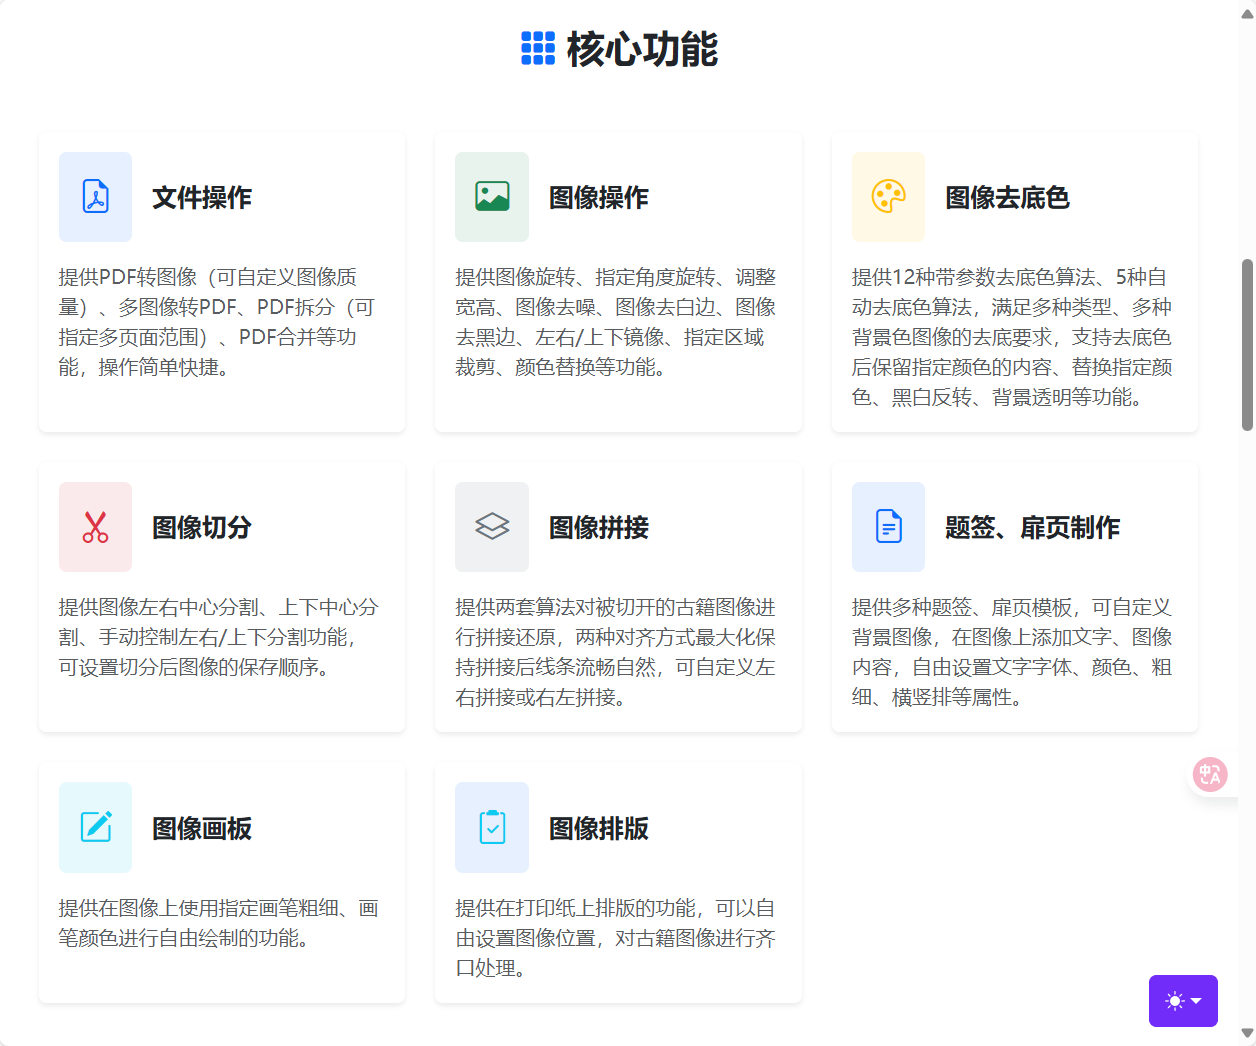The width and height of the screenshot is (1256, 1046).
Task: Click the scrollbar down arrow
Action: [x=1247, y=1033]
